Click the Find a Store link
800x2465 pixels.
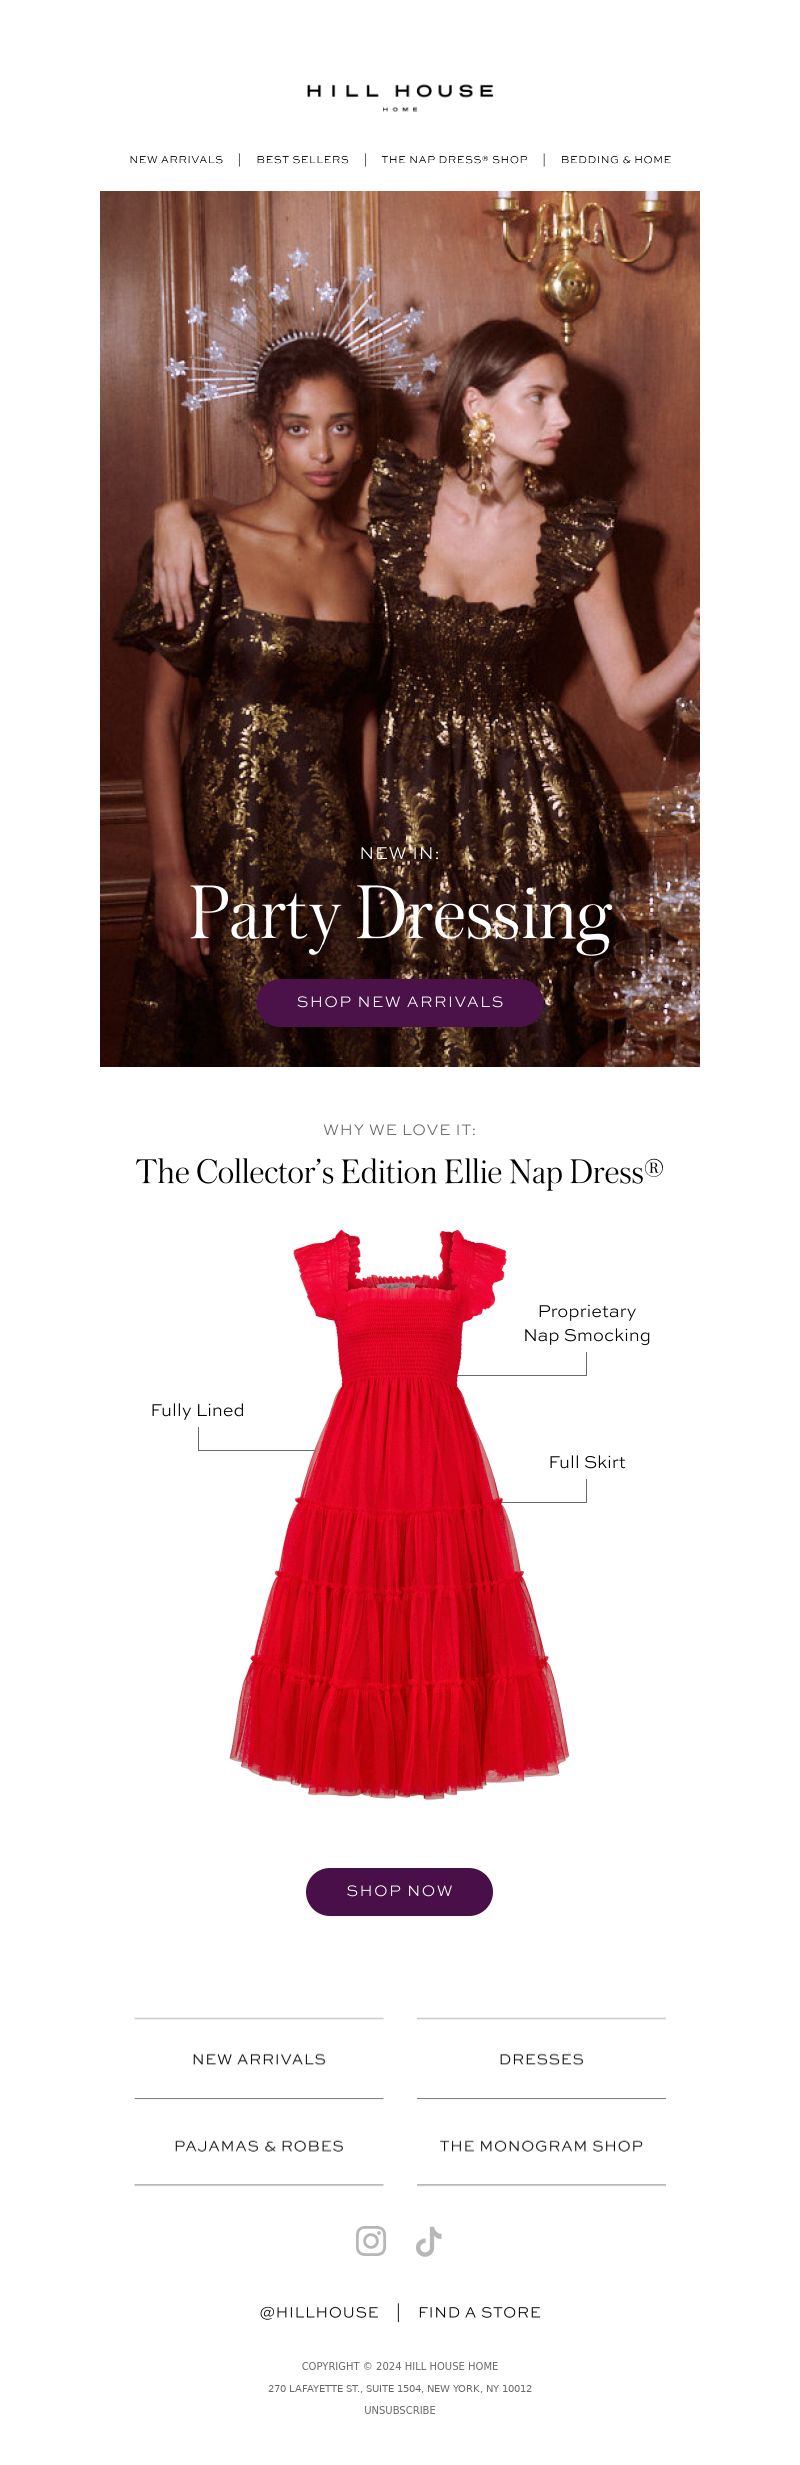(x=479, y=2312)
